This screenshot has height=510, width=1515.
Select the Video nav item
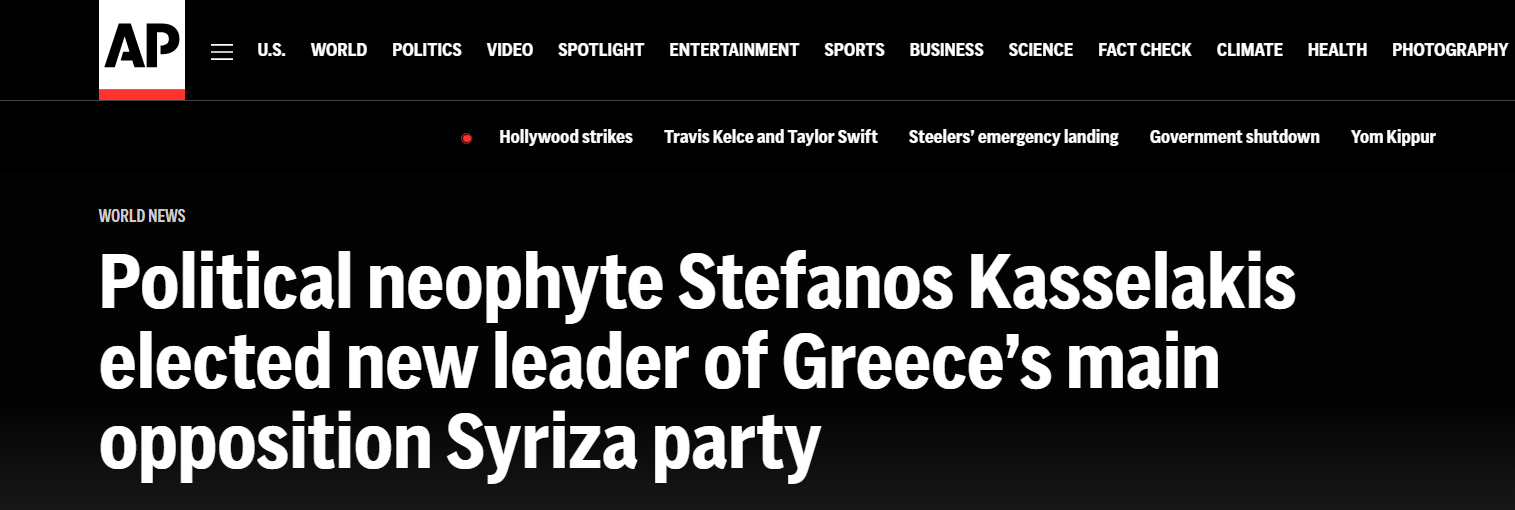(x=510, y=50)
